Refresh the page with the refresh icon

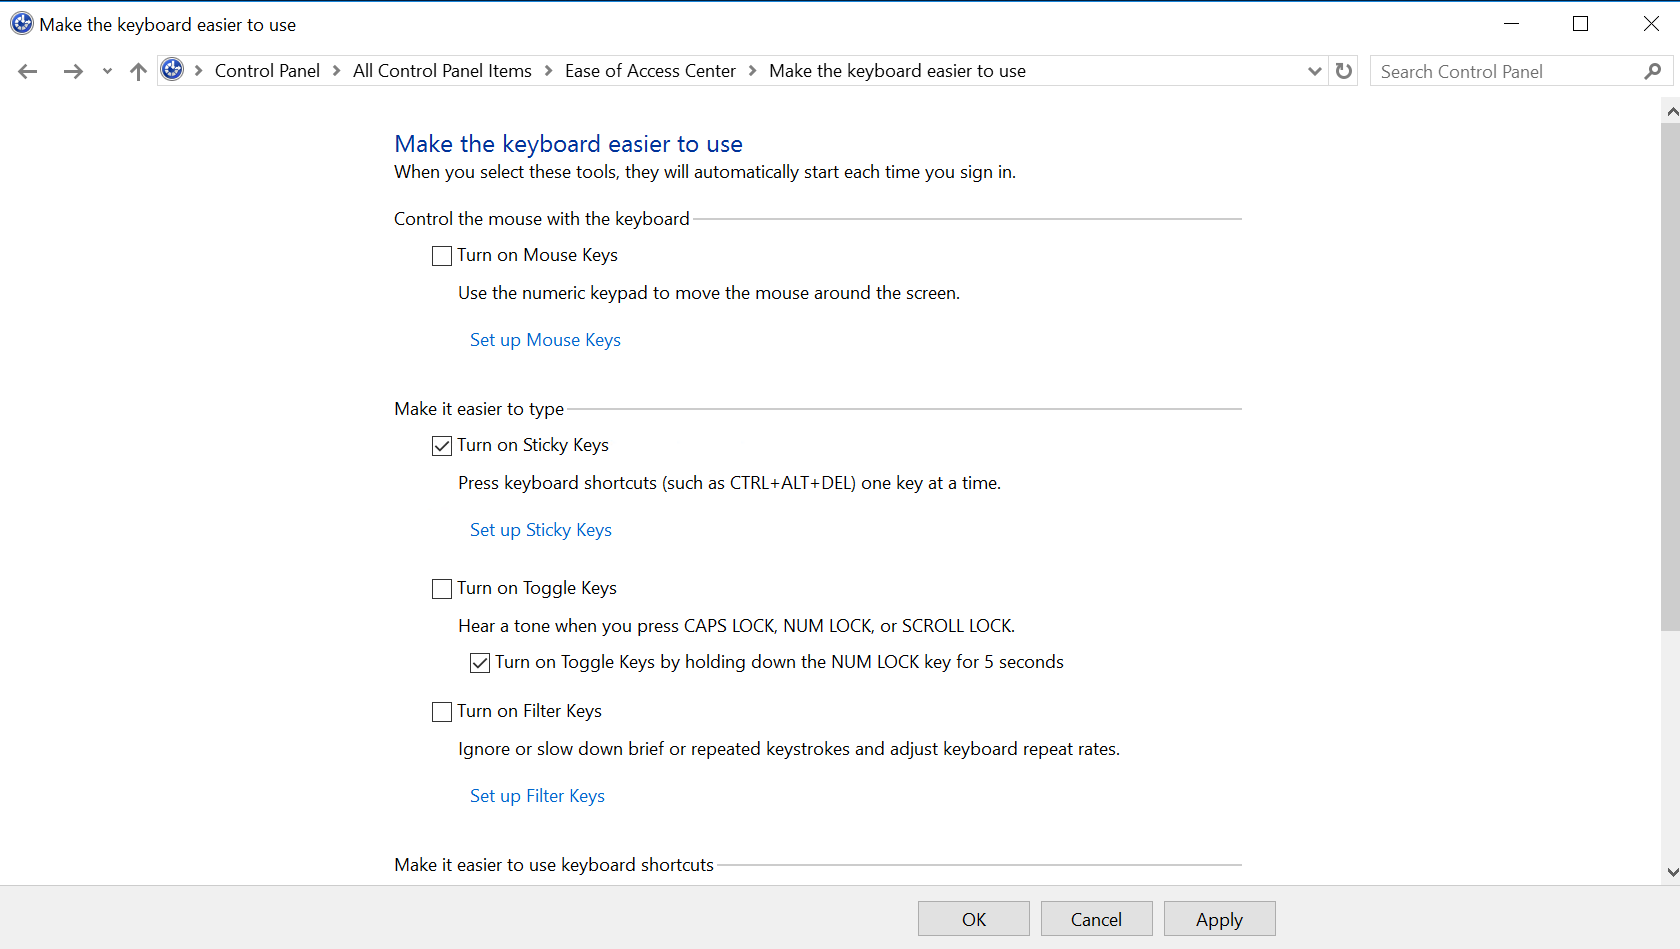[x=1344, y=71]
